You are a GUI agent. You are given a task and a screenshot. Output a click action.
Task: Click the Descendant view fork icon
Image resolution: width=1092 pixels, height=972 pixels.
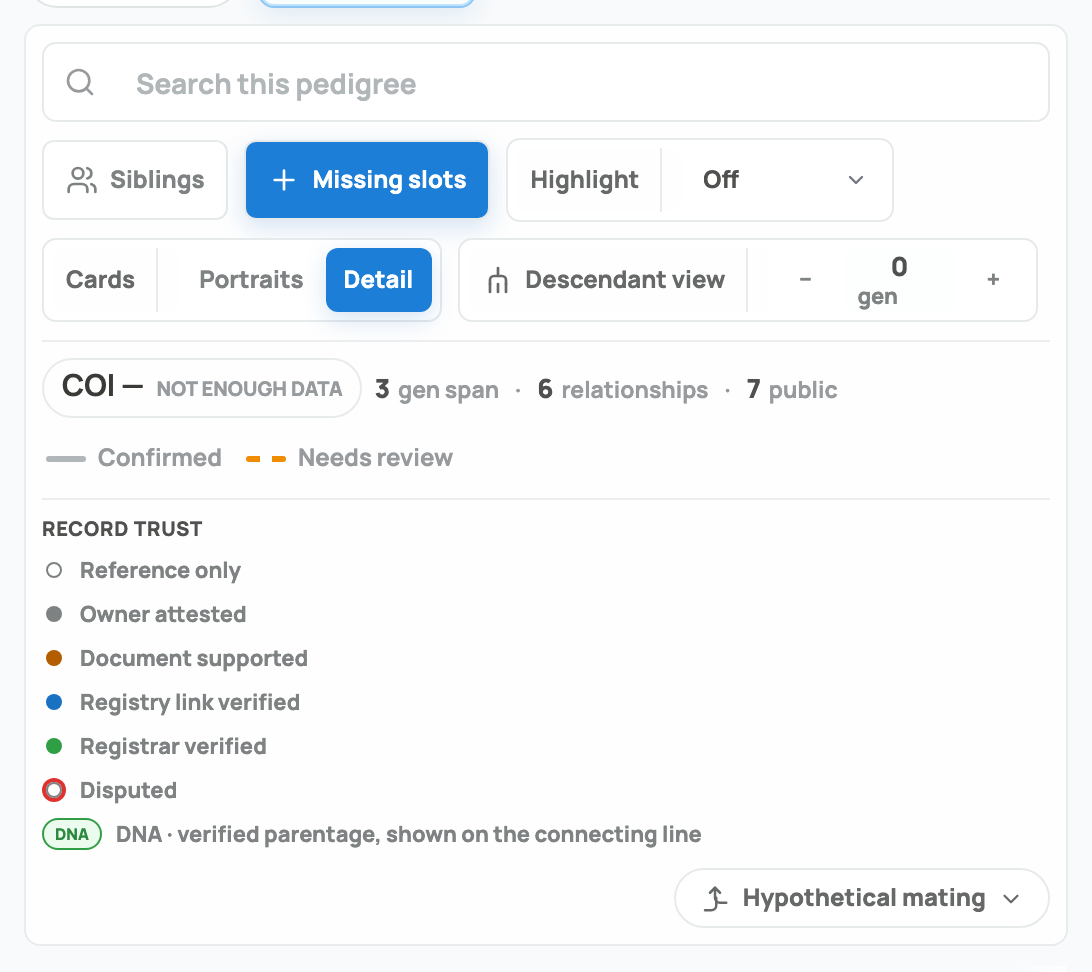coord(498,281)
